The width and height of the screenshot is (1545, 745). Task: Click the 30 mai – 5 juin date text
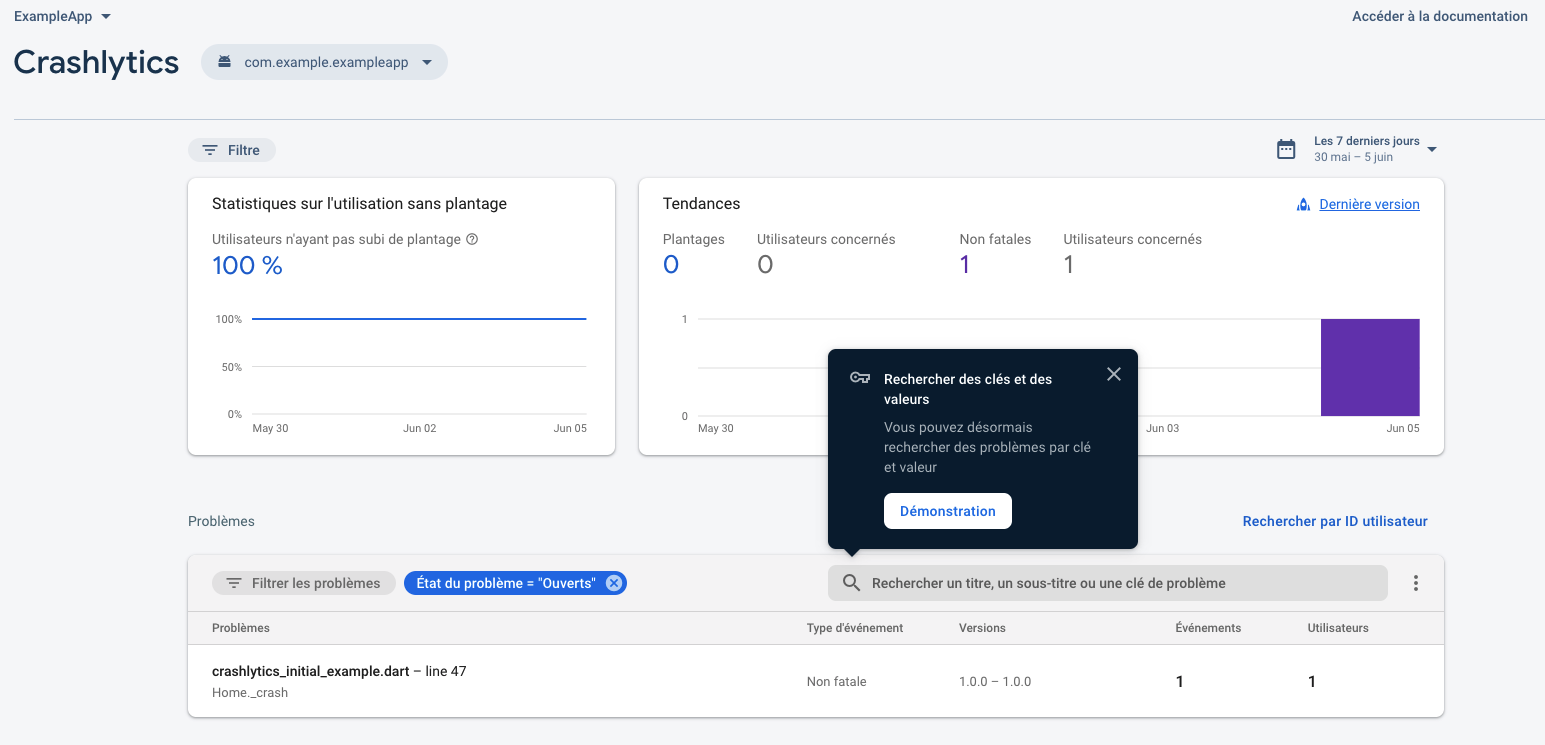(1353, 157)
